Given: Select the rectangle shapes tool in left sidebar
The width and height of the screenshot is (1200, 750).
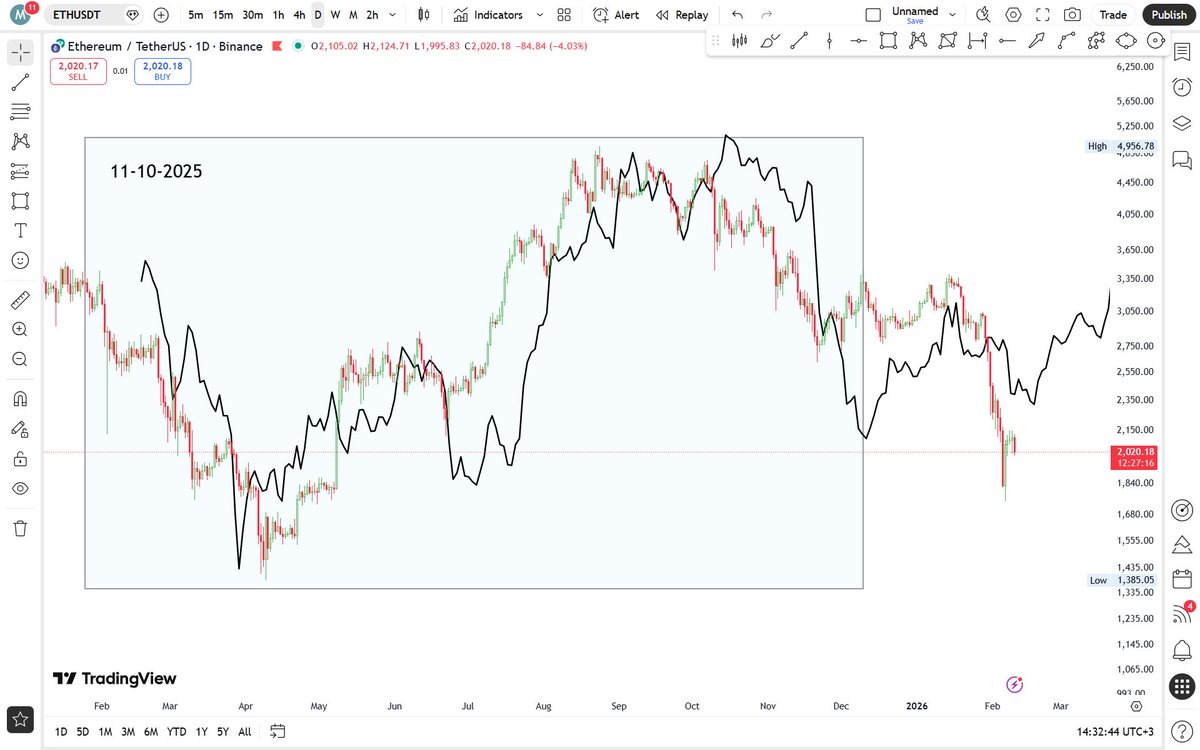Looking at the screenshot, I should pyautogui.click(x=20, y=200).
